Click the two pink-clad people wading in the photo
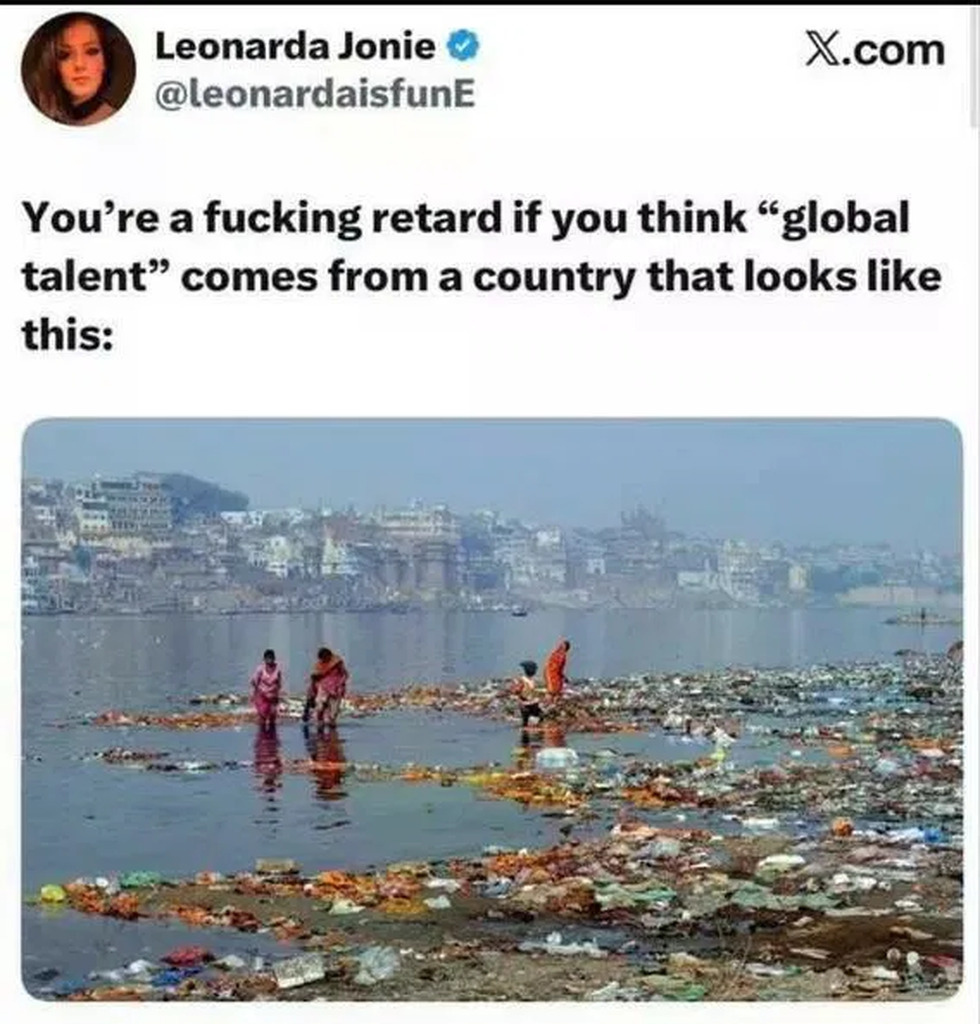The width and height of the screenshot is (980, 1024). 300,686
